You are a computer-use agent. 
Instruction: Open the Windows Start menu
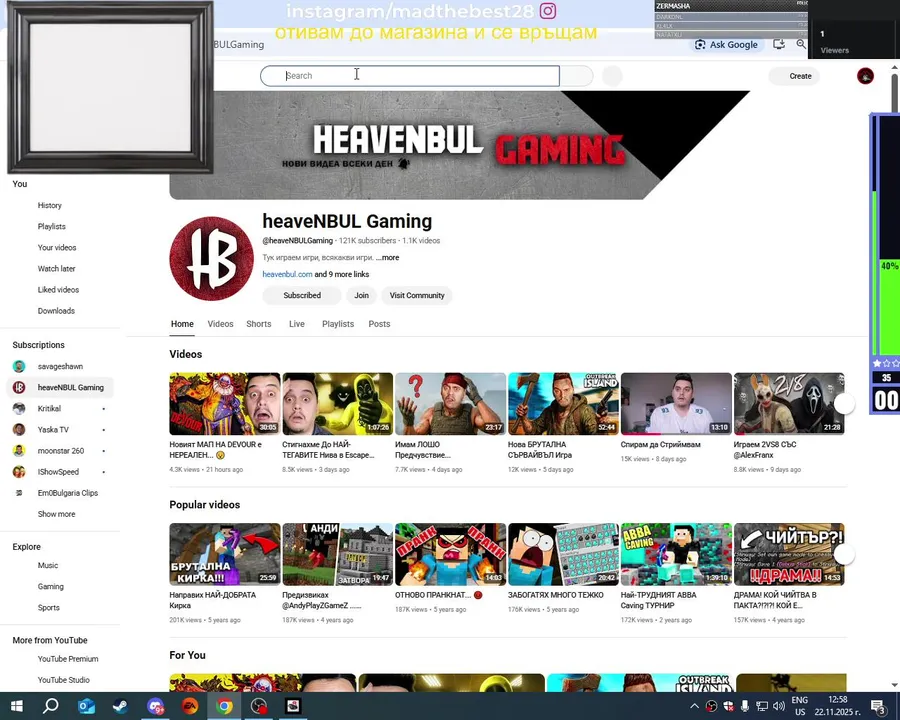pyautogui.click(x=16, y=706)
